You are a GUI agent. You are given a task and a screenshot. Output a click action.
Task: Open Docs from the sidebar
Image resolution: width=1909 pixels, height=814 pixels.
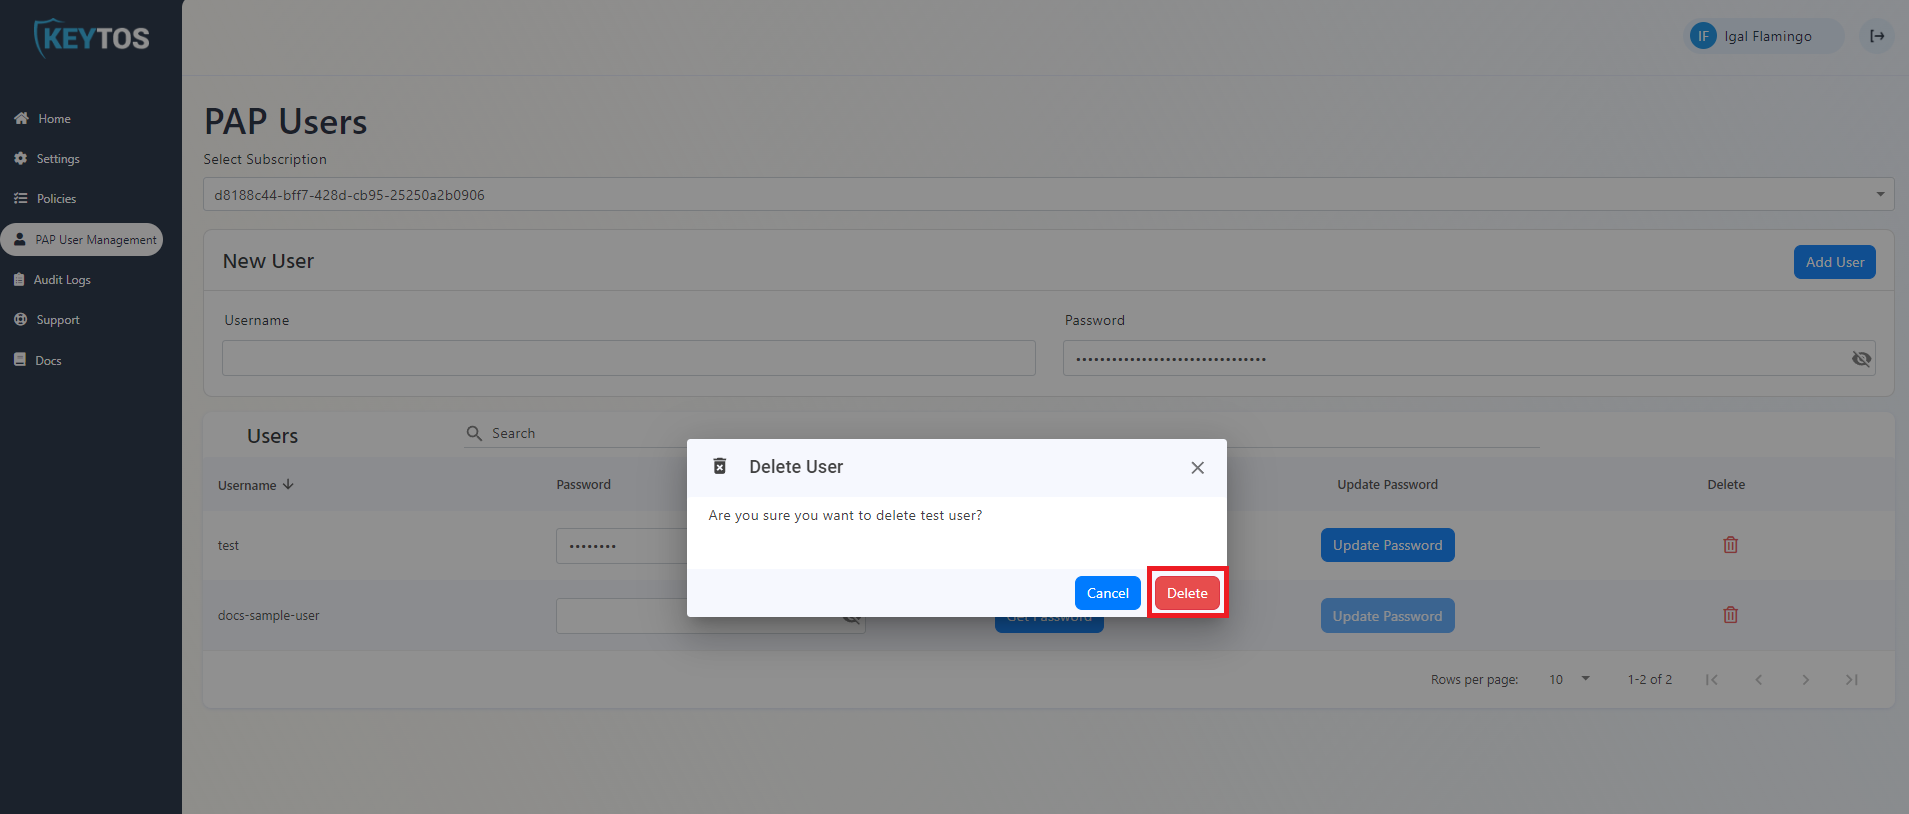click(48, 361)
